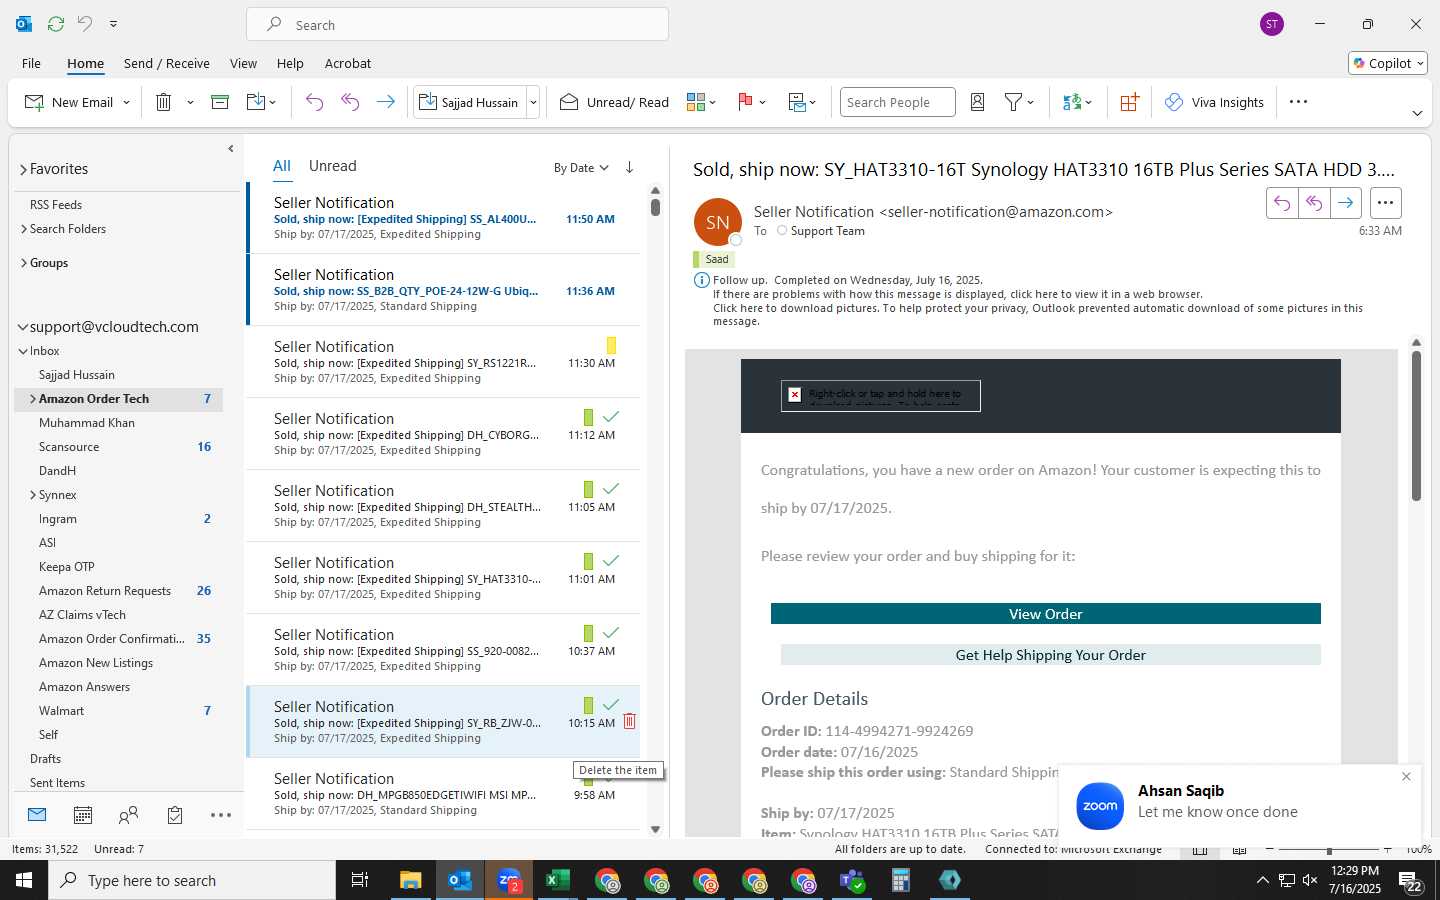Click the Follow Up red flag icon
1440x900 pixels.
[745, 102]
